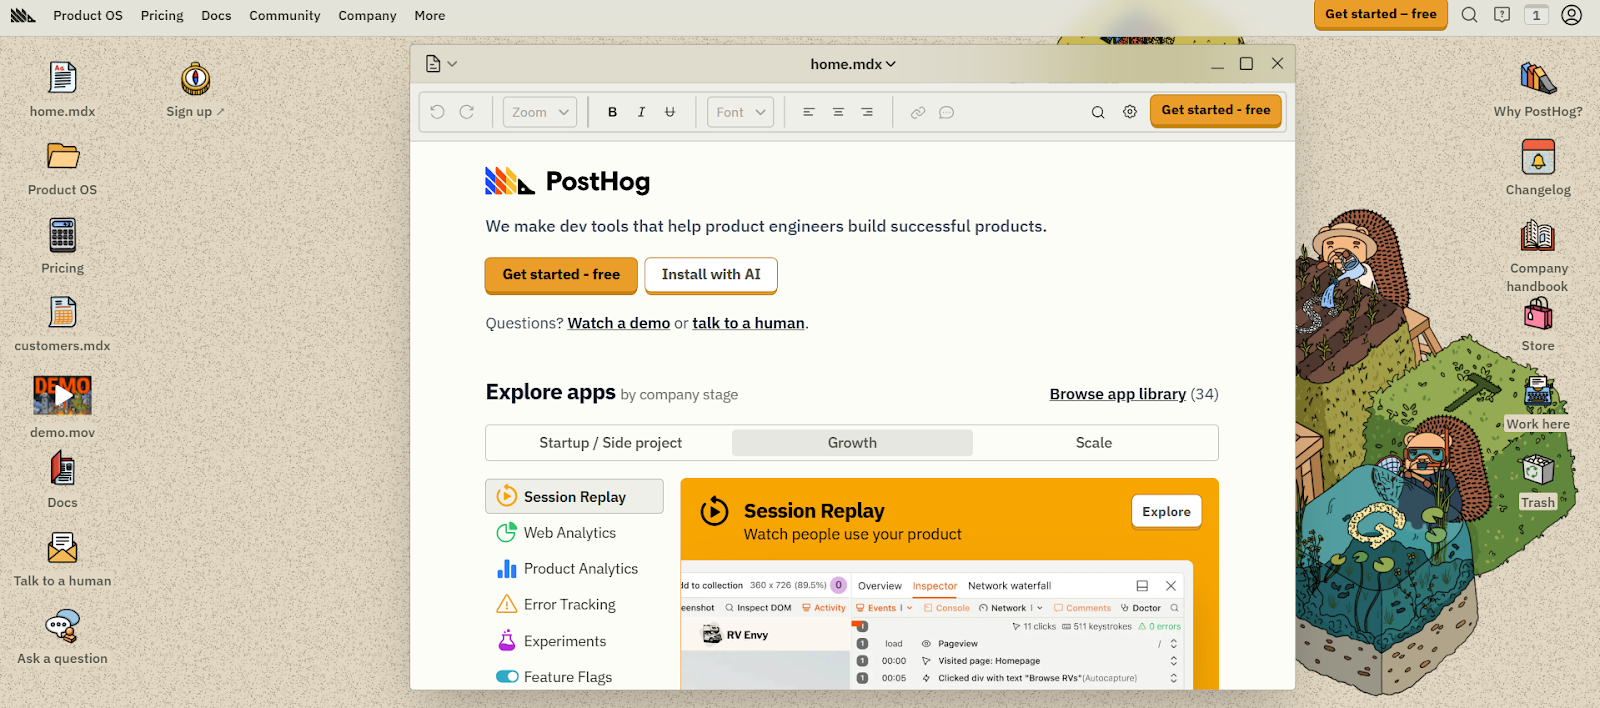Open Product OS menu
Image resolution: width=1600 pixels, height=708 pixels.
coord(88,15)
